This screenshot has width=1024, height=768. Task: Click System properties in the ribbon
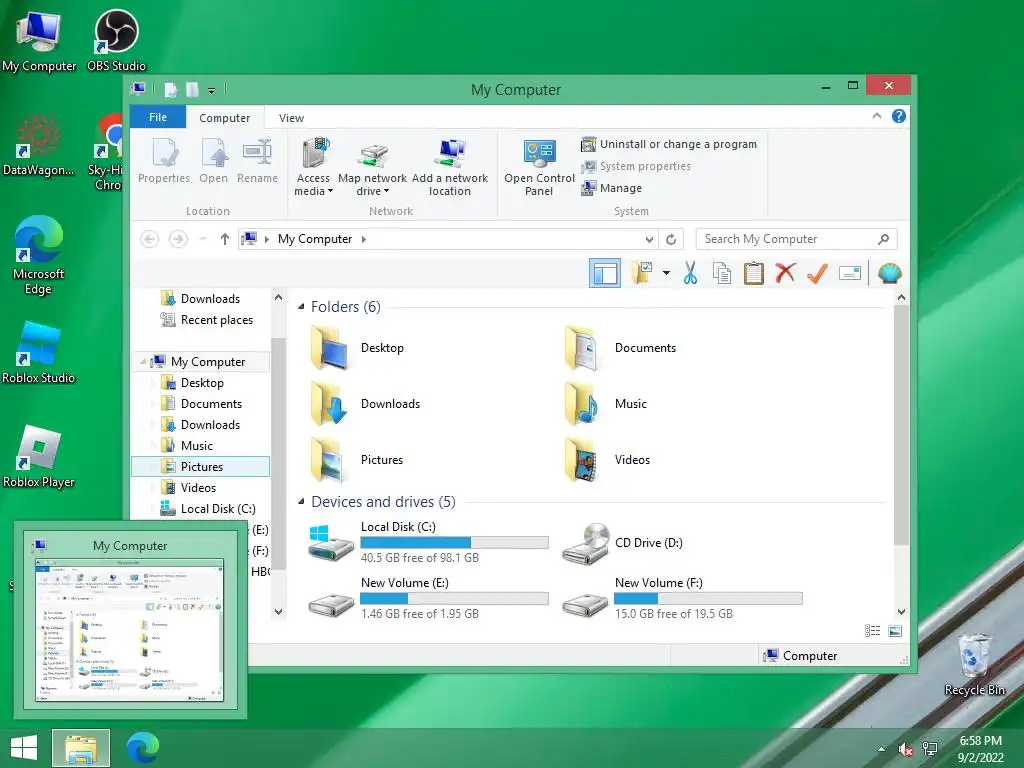[x=636, y=166]
